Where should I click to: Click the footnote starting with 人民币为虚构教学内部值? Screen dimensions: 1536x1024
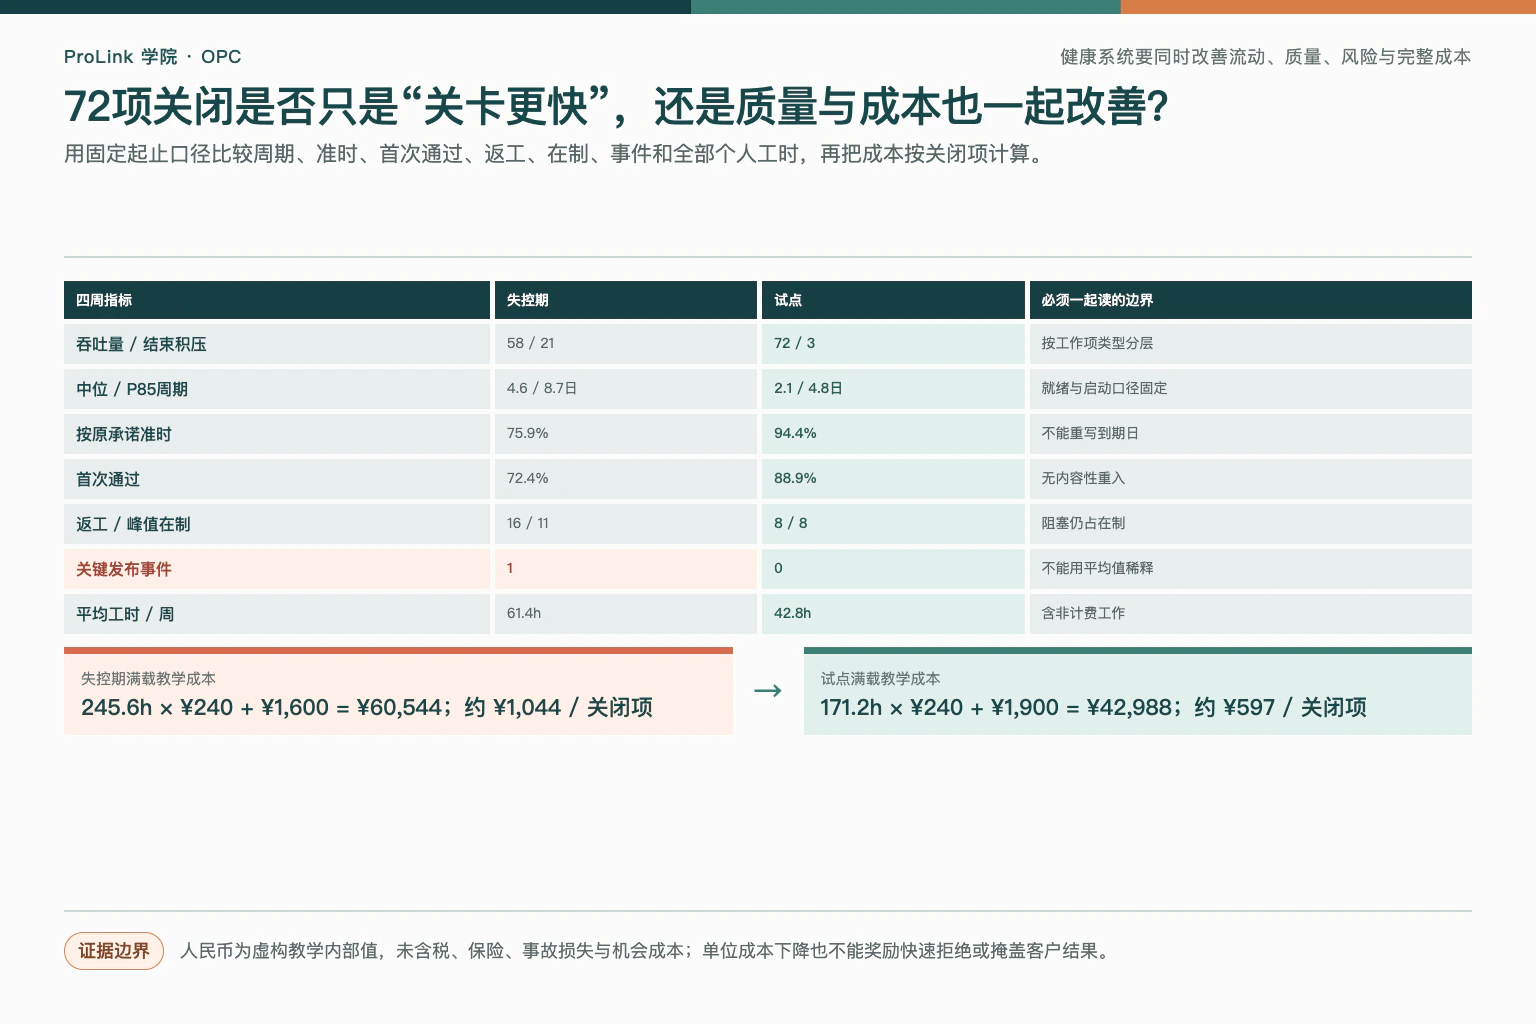(x=647, y=951)
